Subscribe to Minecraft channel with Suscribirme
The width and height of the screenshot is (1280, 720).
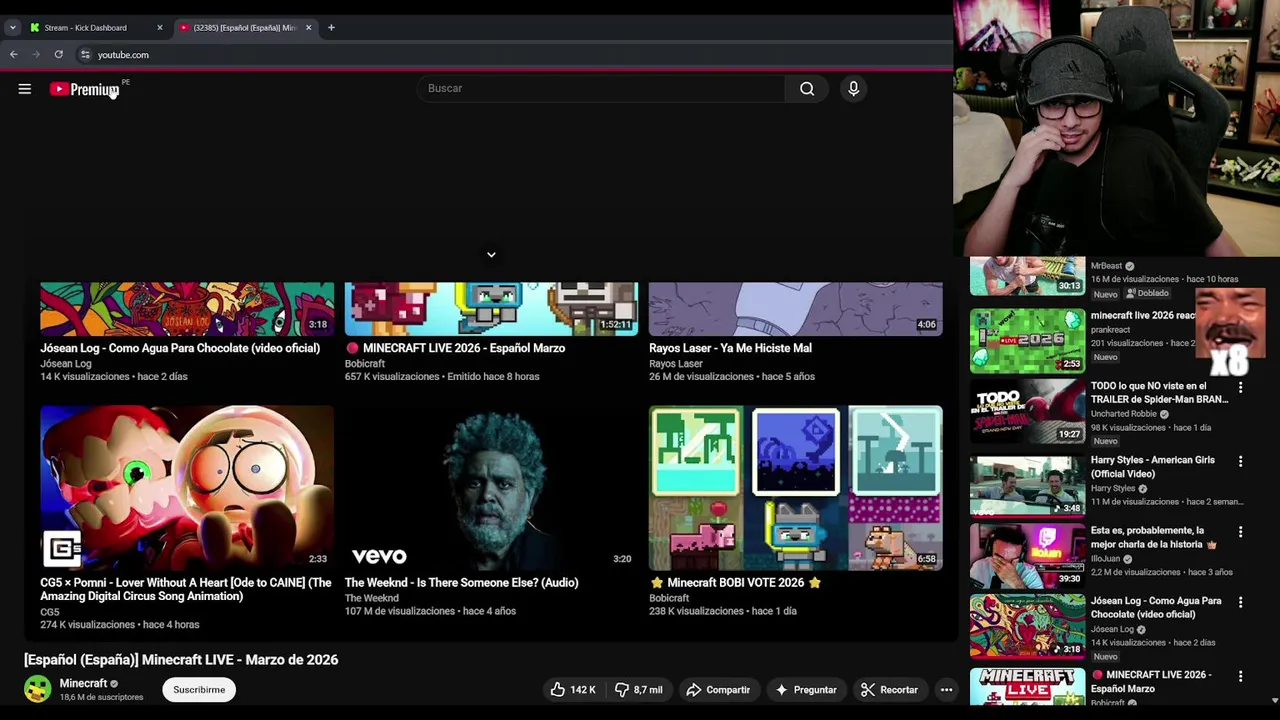pyautogui.click(x=199, y=690)
